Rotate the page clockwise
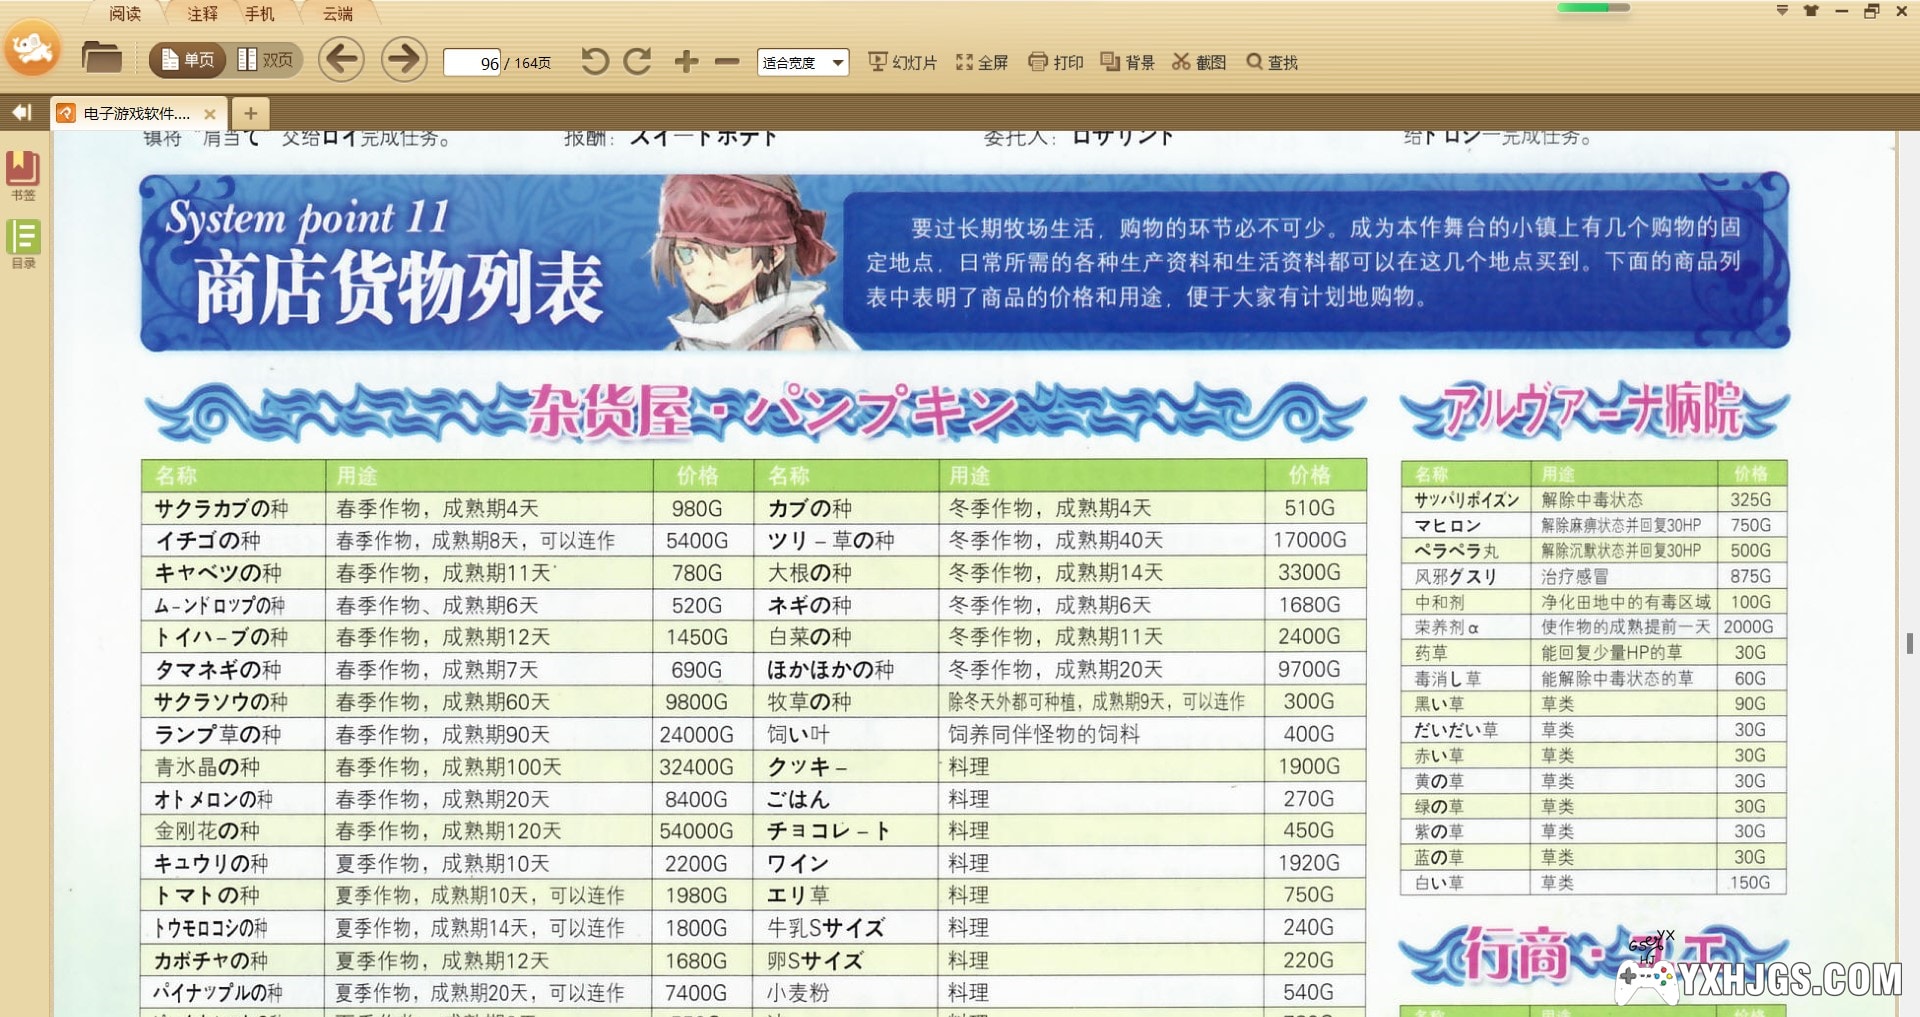Viewport: 1920px width, 1017px height. 637,62
